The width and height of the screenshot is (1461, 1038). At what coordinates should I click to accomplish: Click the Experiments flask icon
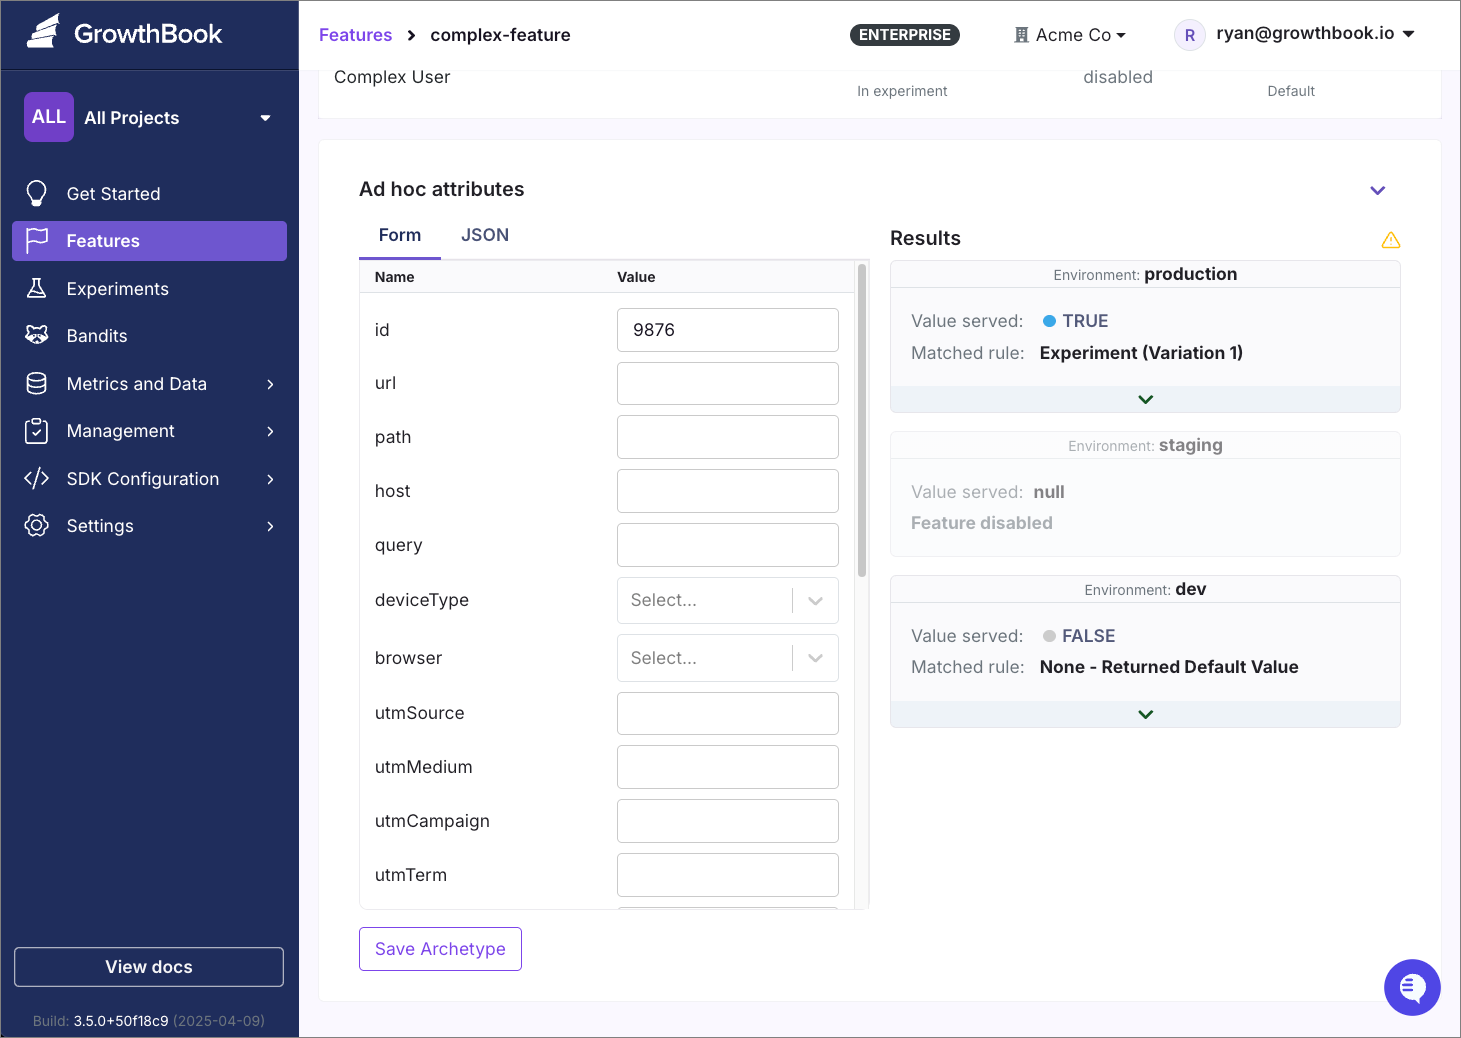tap(37, 288)
